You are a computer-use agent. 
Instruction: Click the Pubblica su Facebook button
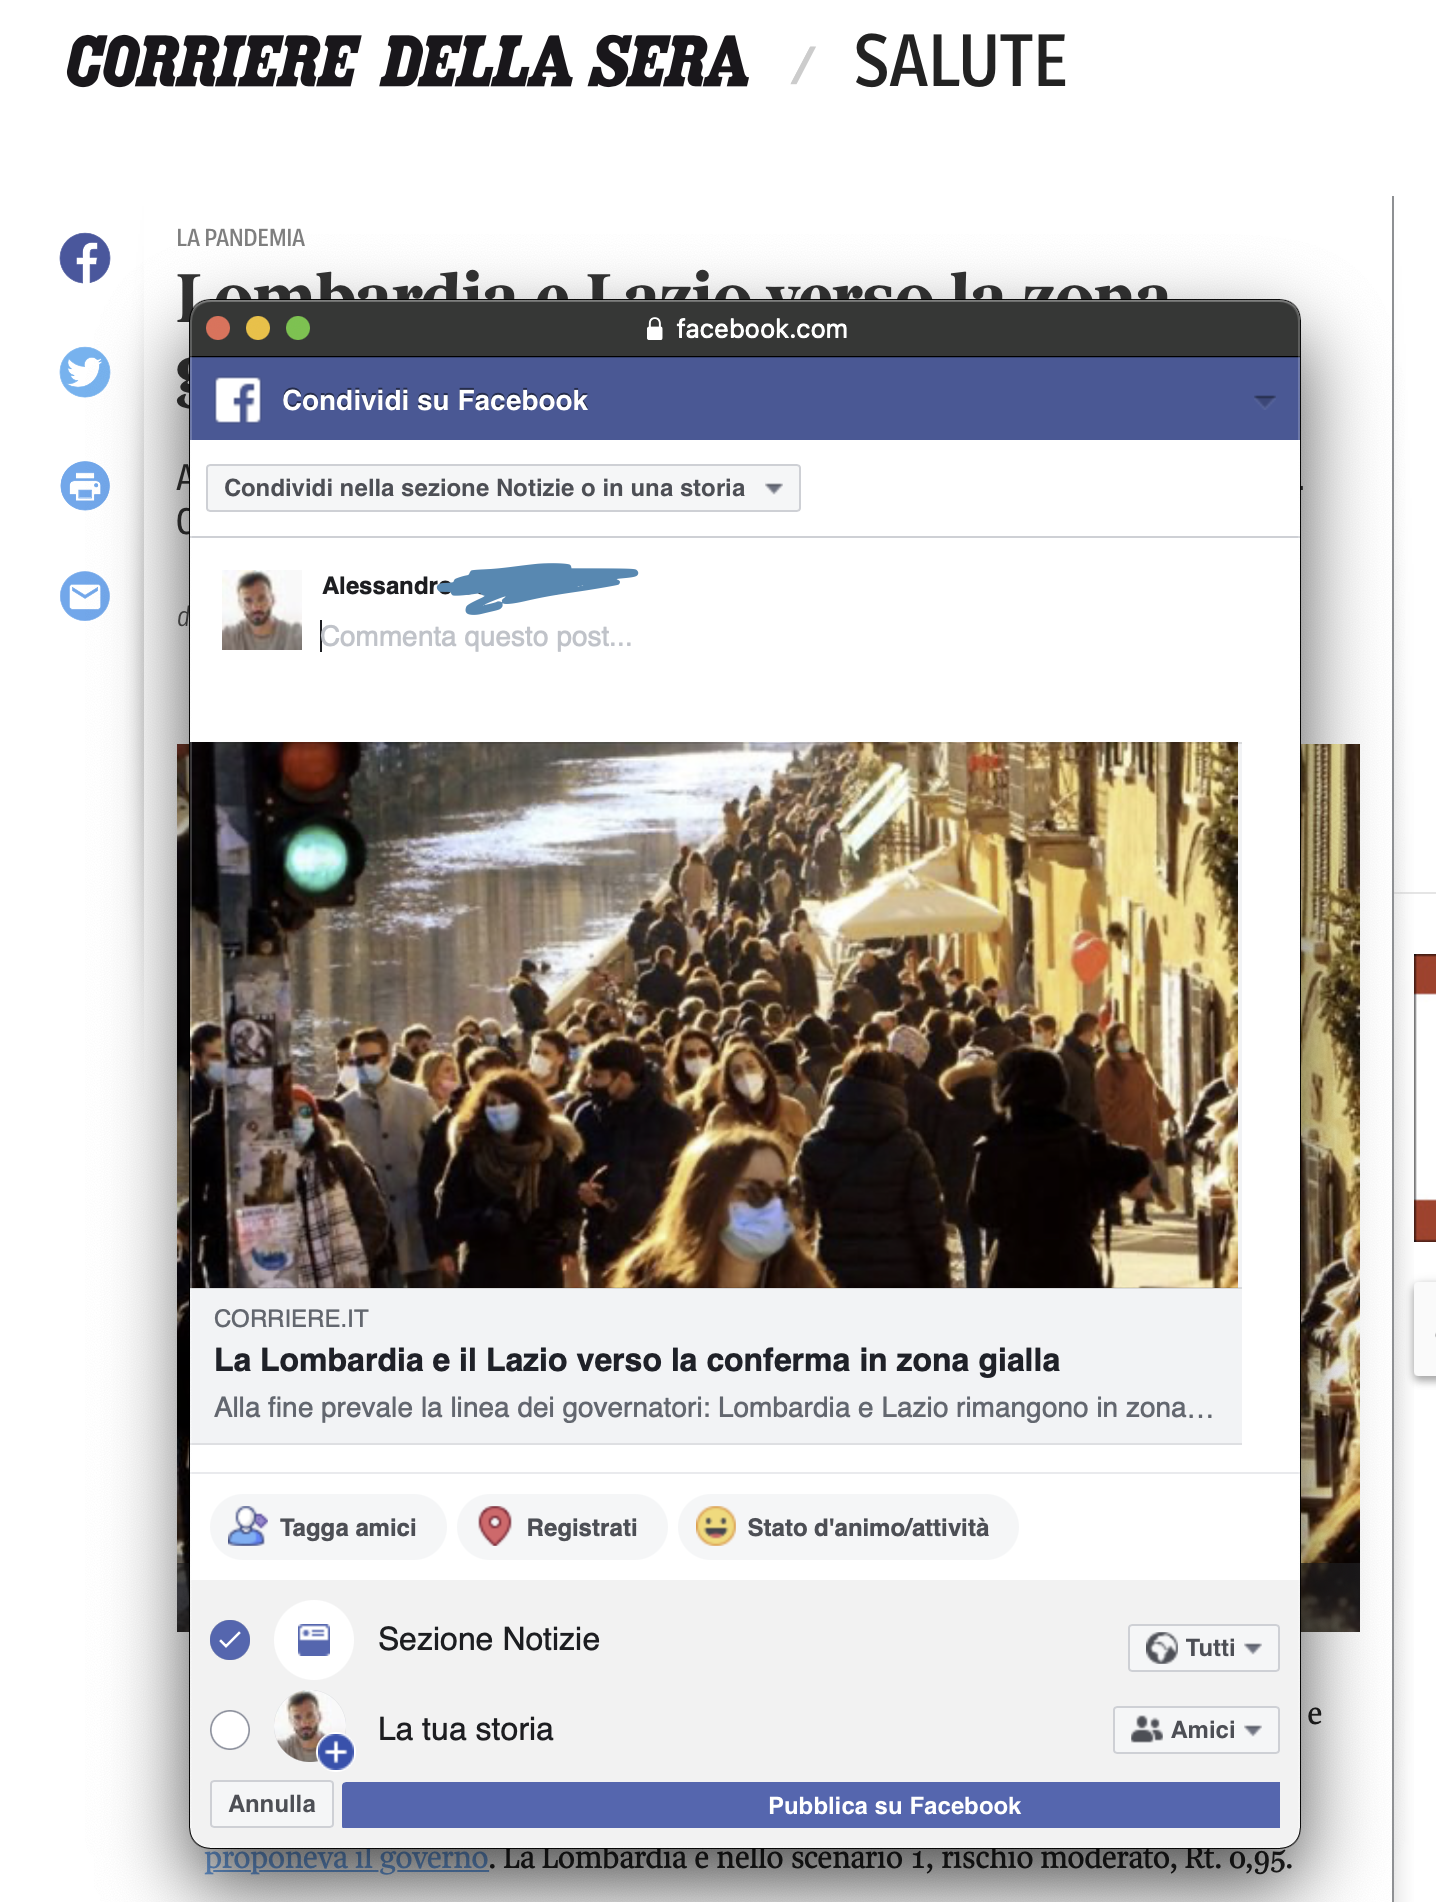coord(811,1805)
